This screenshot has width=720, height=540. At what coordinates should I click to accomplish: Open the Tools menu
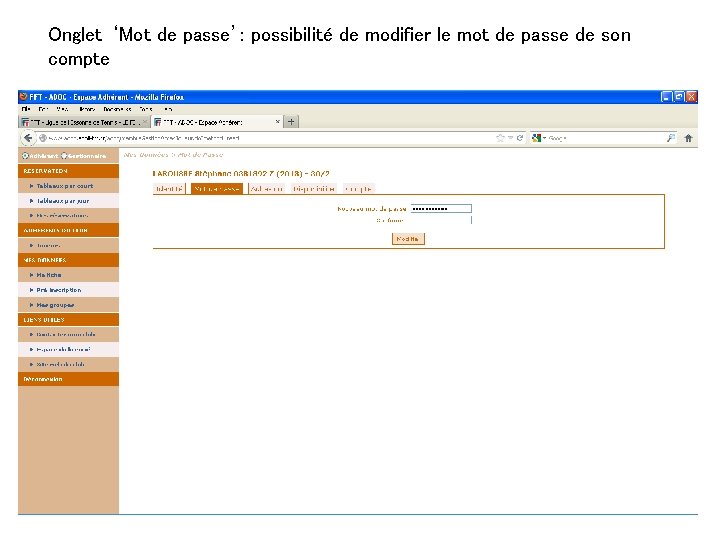(x=146, y=109)
